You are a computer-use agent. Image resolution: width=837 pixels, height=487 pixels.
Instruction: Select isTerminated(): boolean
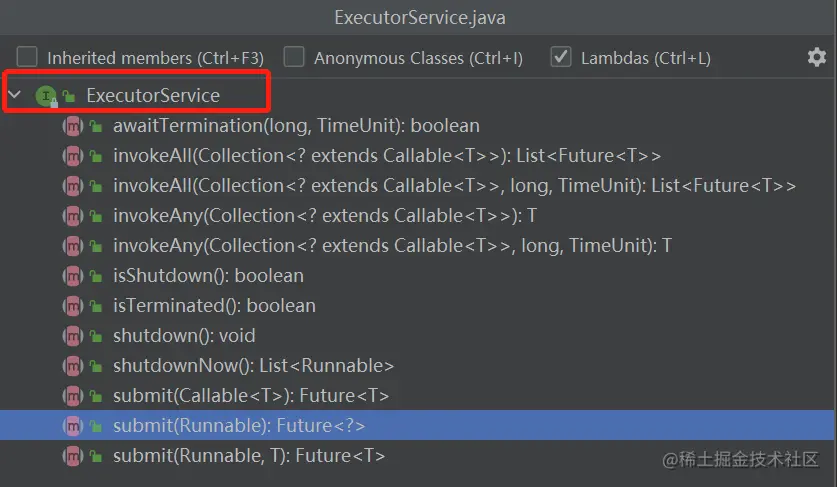click(214, 305)
